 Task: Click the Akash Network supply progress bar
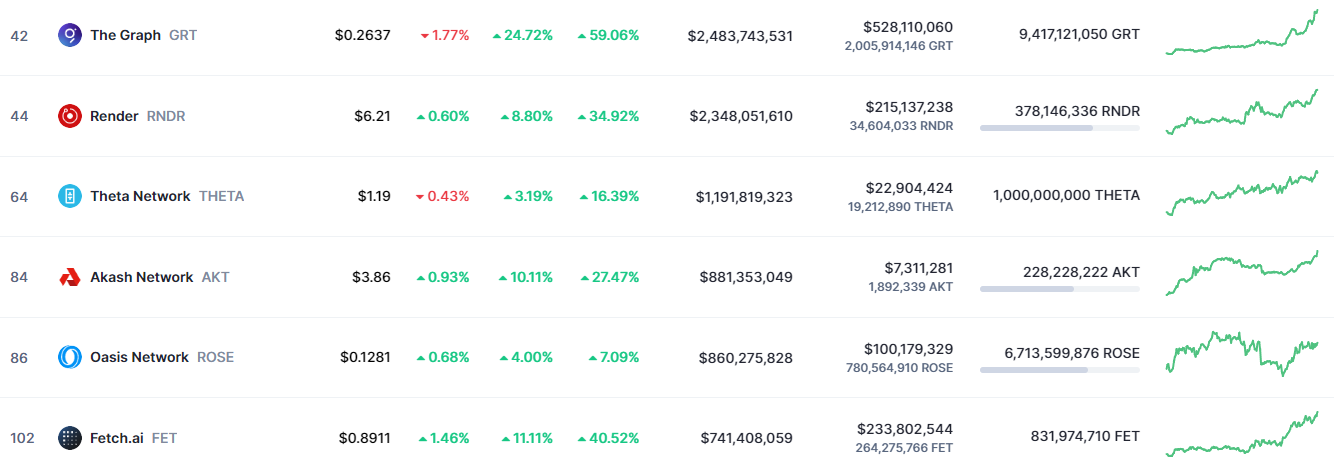tap(1059, 289)
